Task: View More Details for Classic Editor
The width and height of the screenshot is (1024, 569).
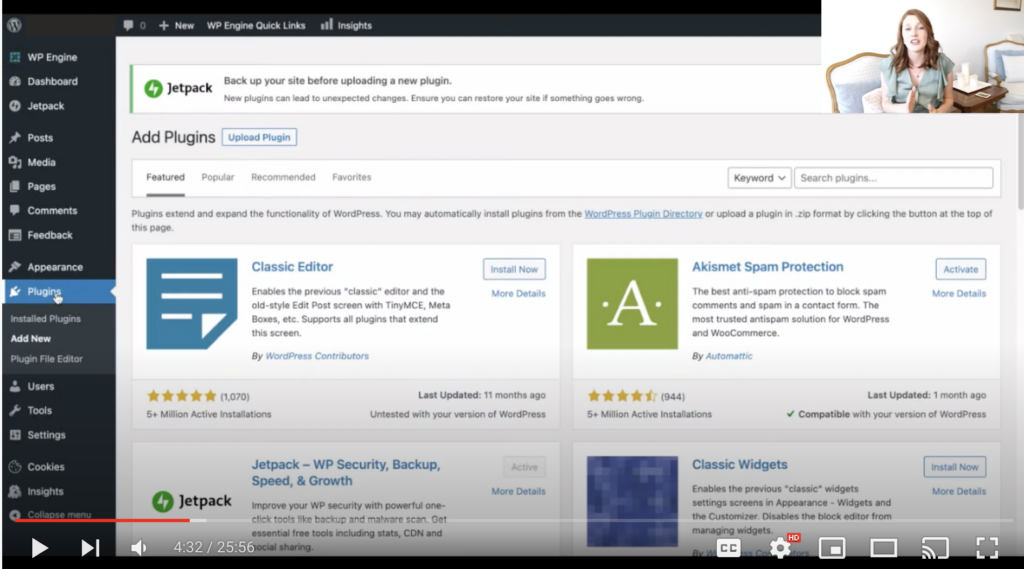Action: pyautogui.click(x=519, y=293)
